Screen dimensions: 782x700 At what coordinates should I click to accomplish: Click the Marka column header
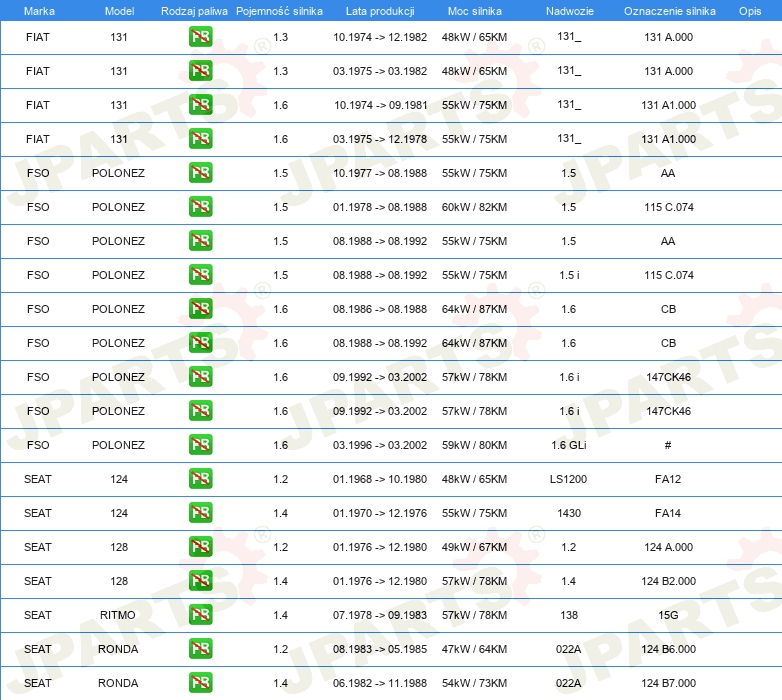click(39, 11)
